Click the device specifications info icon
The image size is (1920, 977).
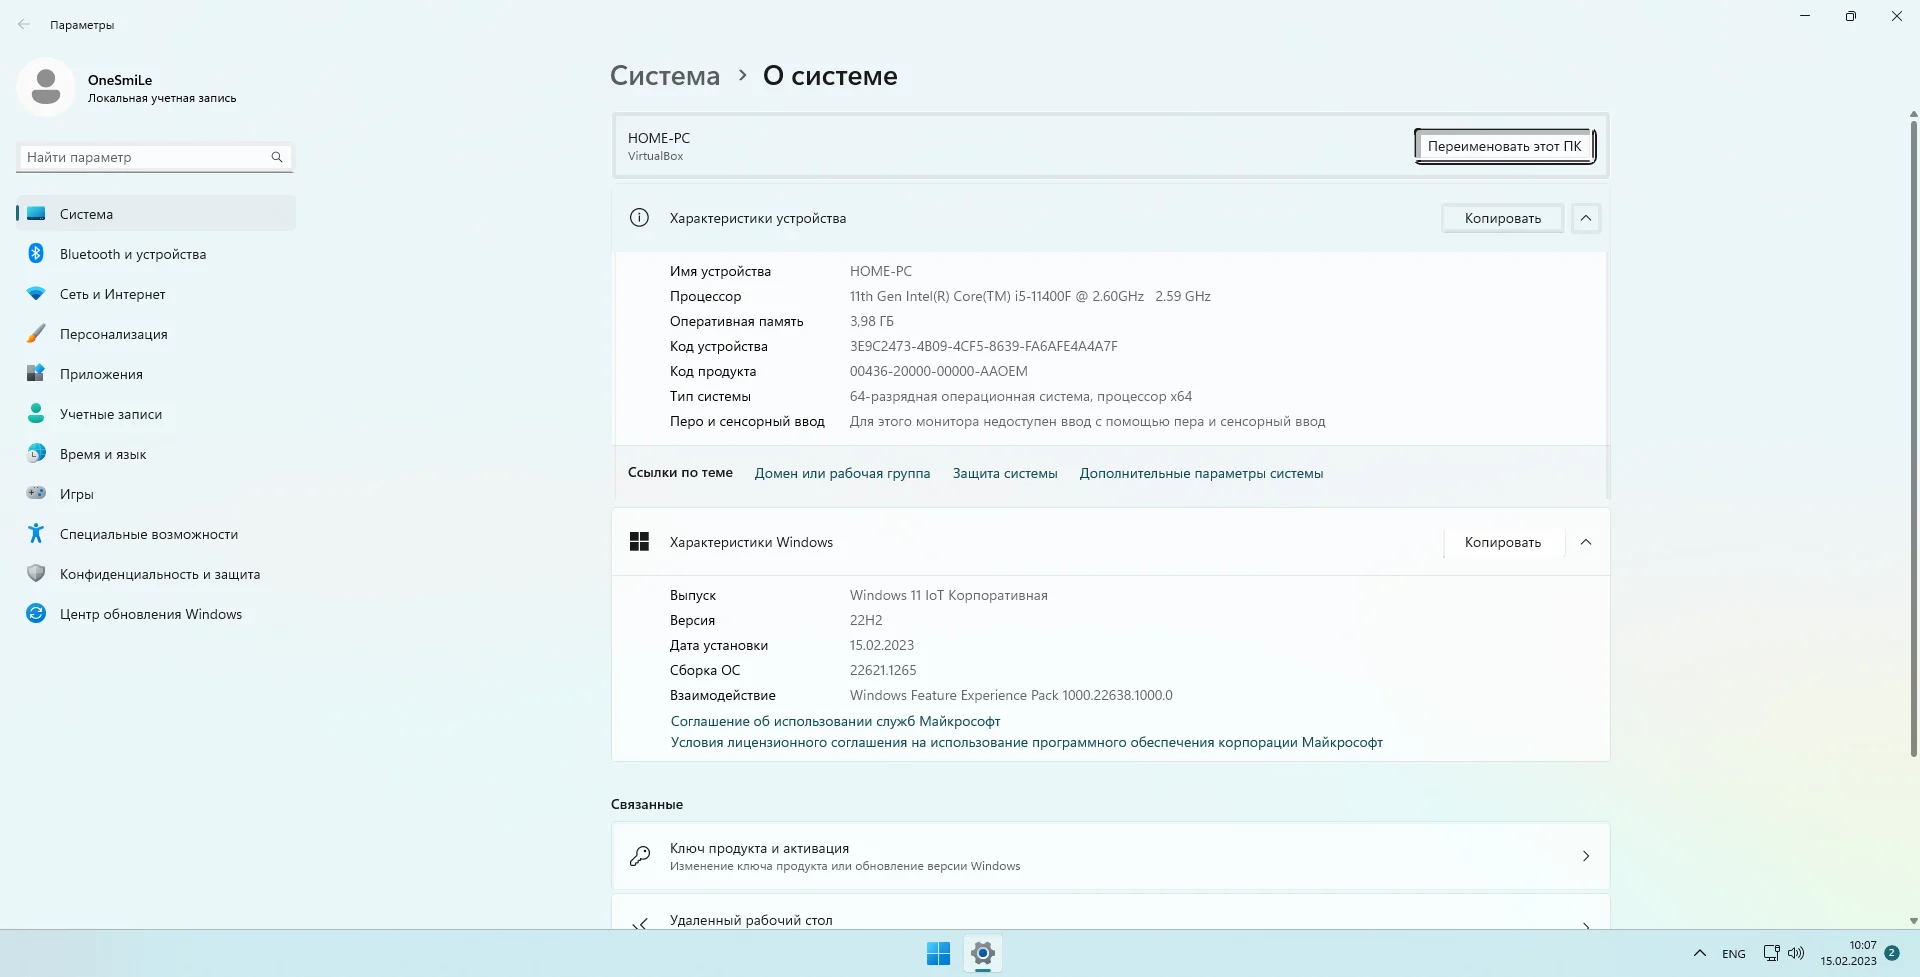[x=639, y=218]
